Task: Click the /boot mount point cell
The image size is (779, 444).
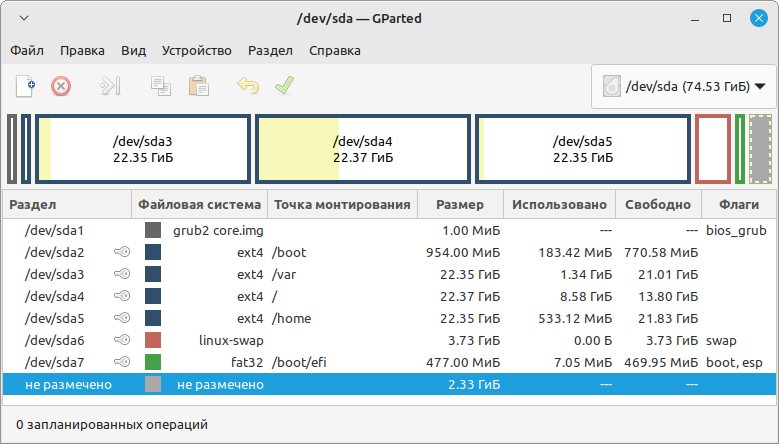Action: tap(289, 252)
